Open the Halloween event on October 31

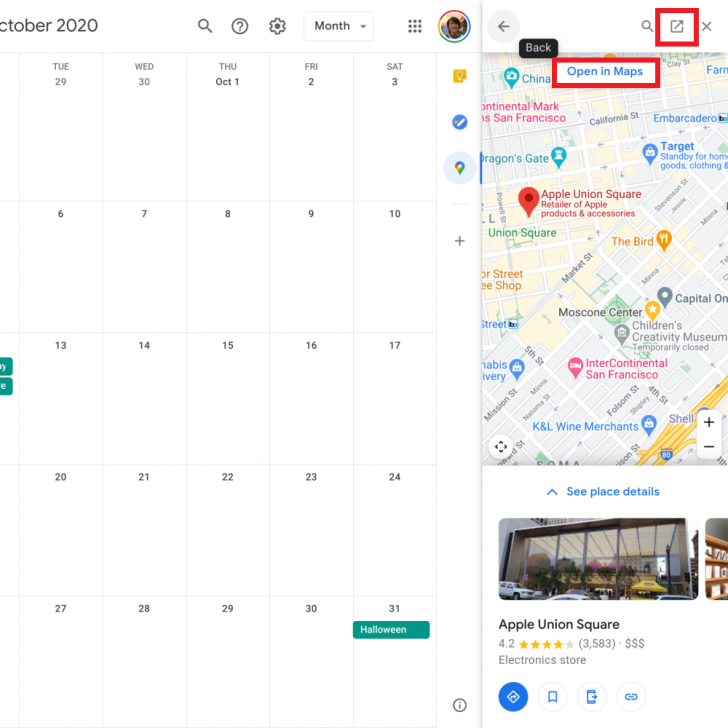[391, 630]
